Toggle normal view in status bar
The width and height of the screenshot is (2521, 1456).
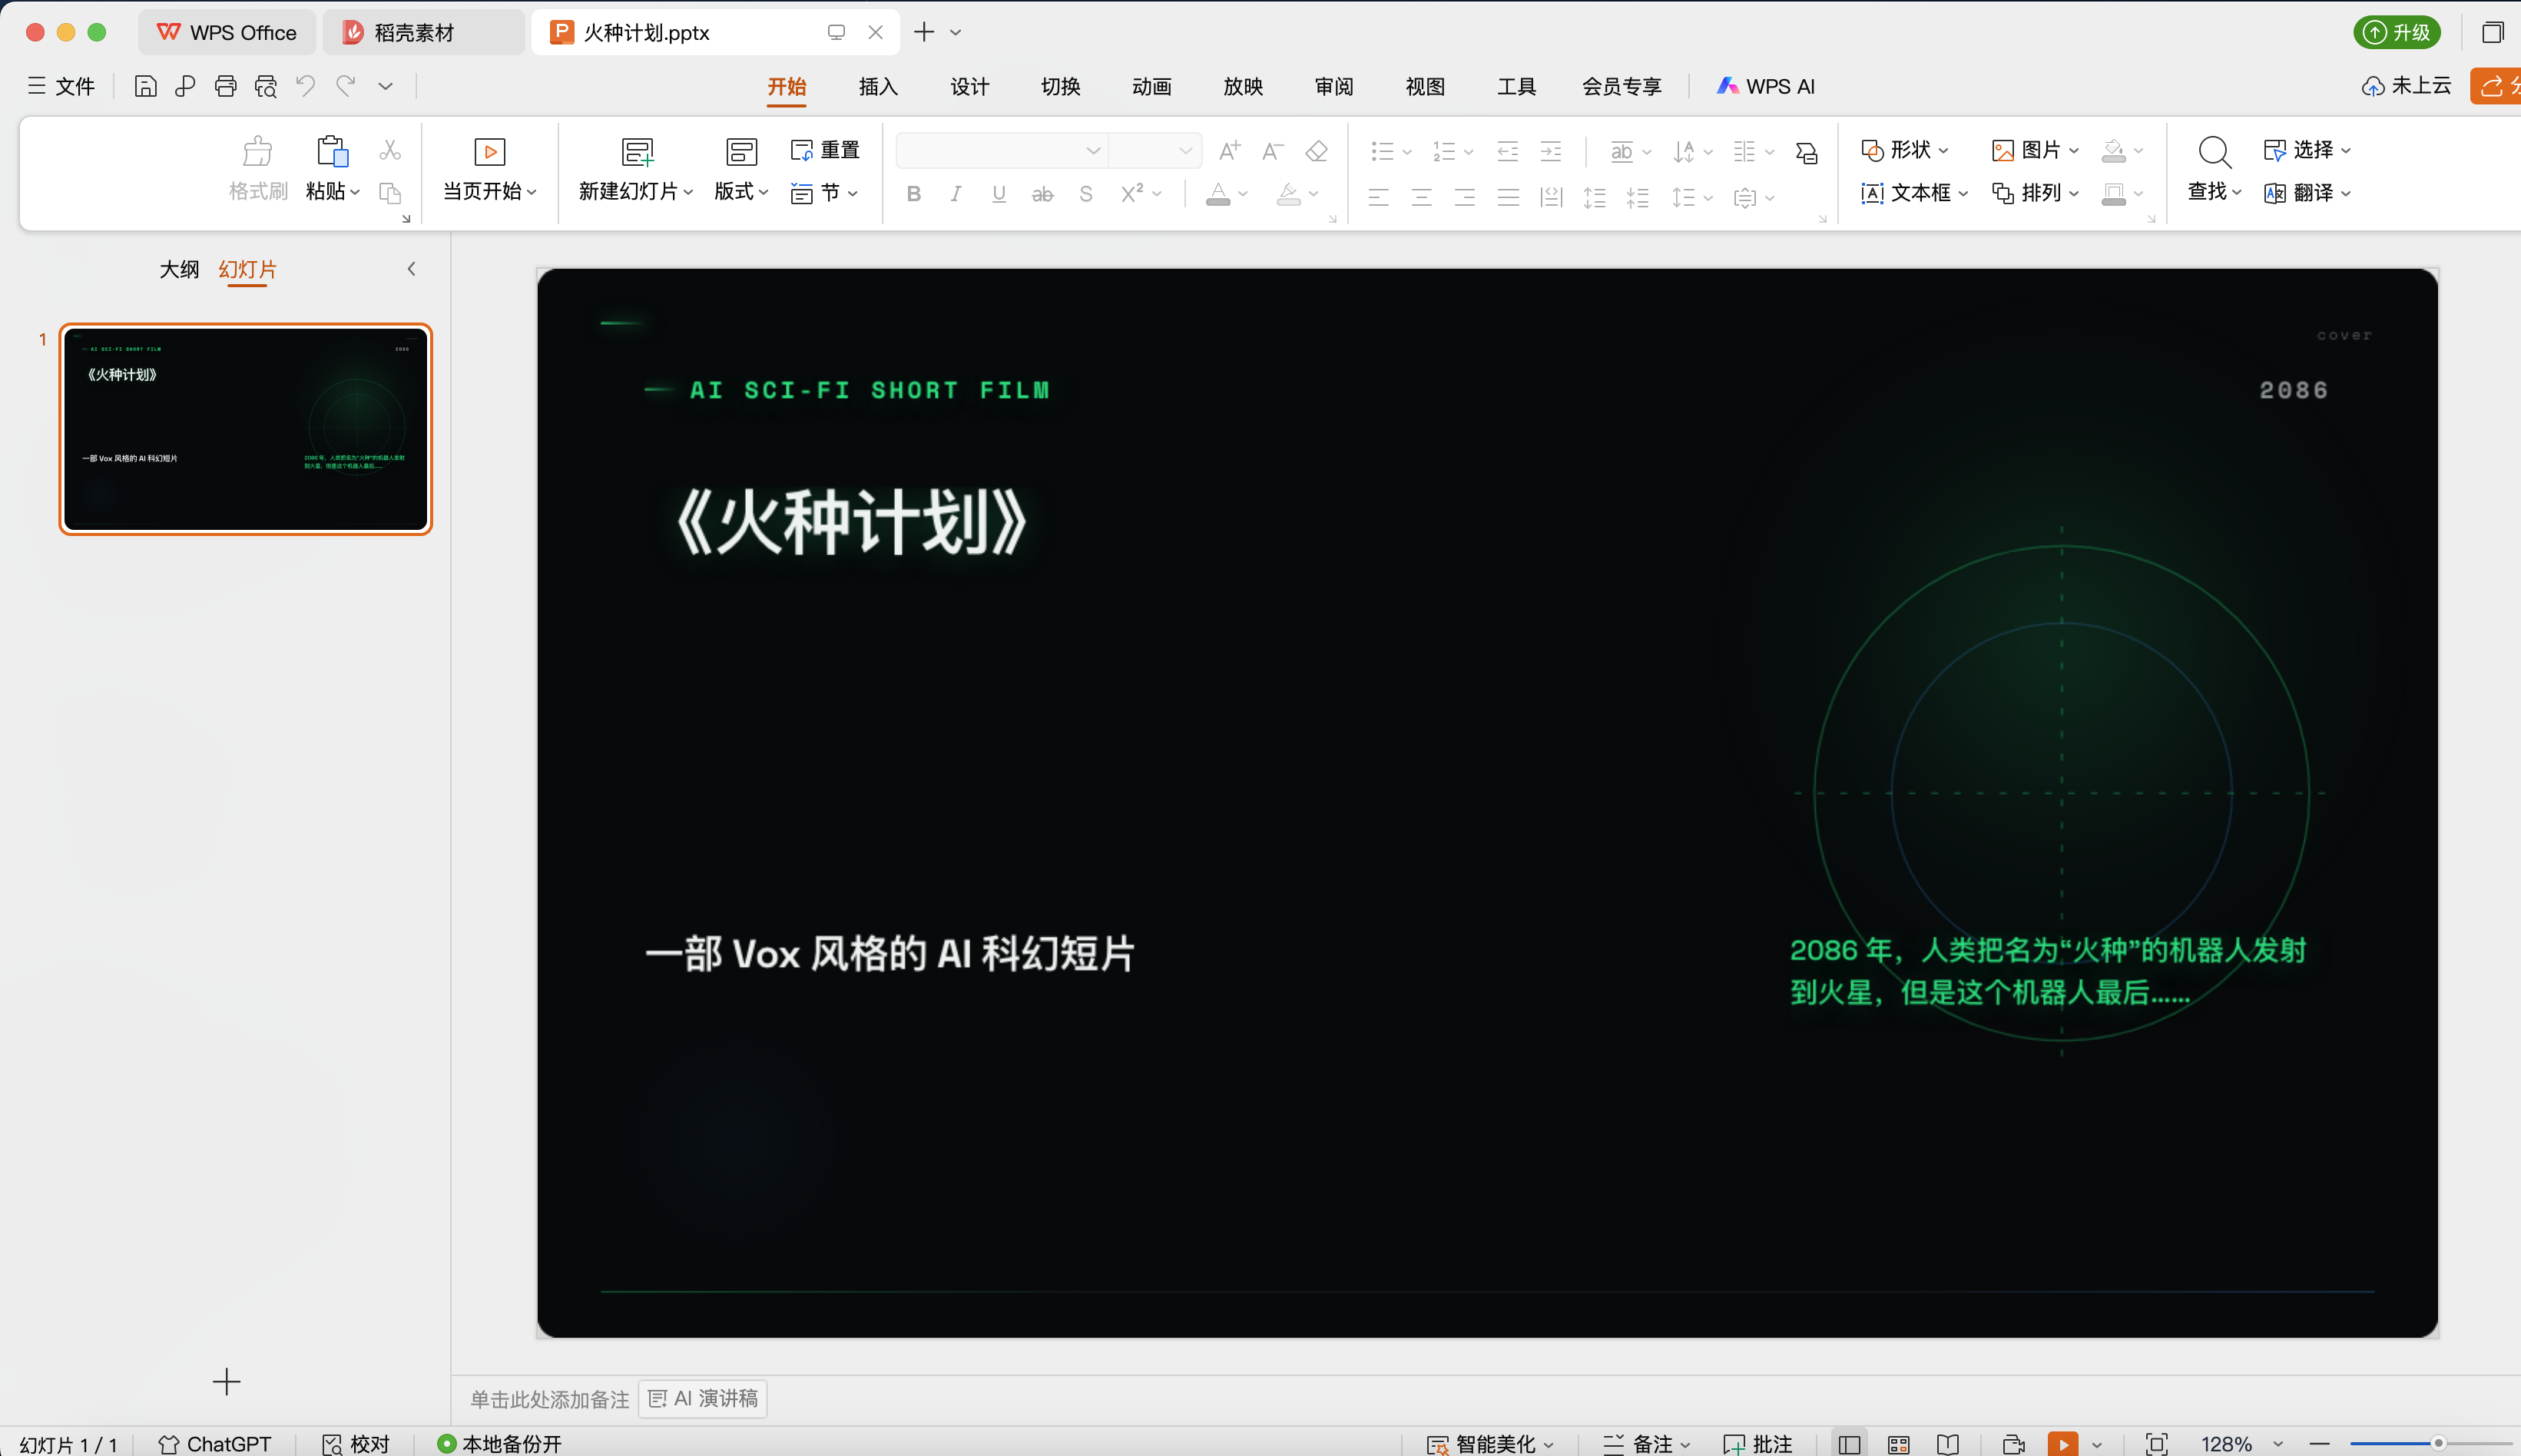point(1849,1444)
